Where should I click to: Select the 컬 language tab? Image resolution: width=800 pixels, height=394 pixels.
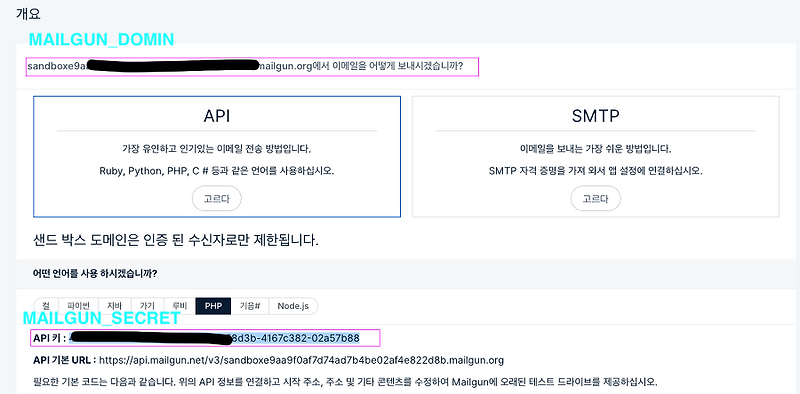click(x=46, y=306)
